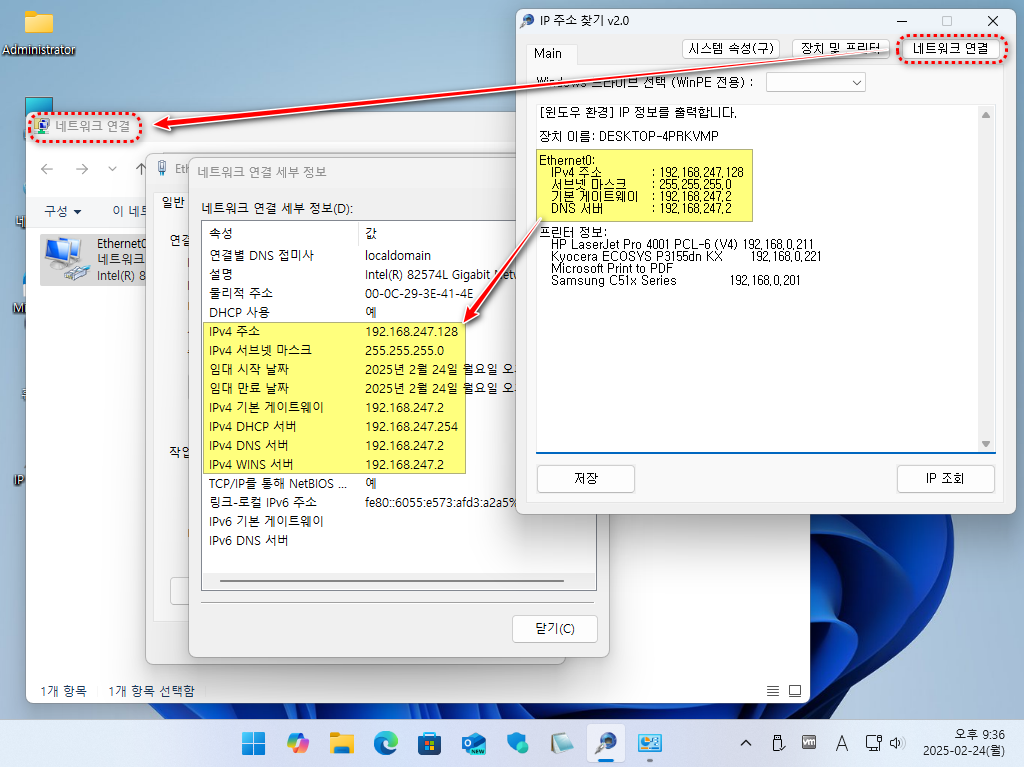Click the 저장 button

coord(586,478)
